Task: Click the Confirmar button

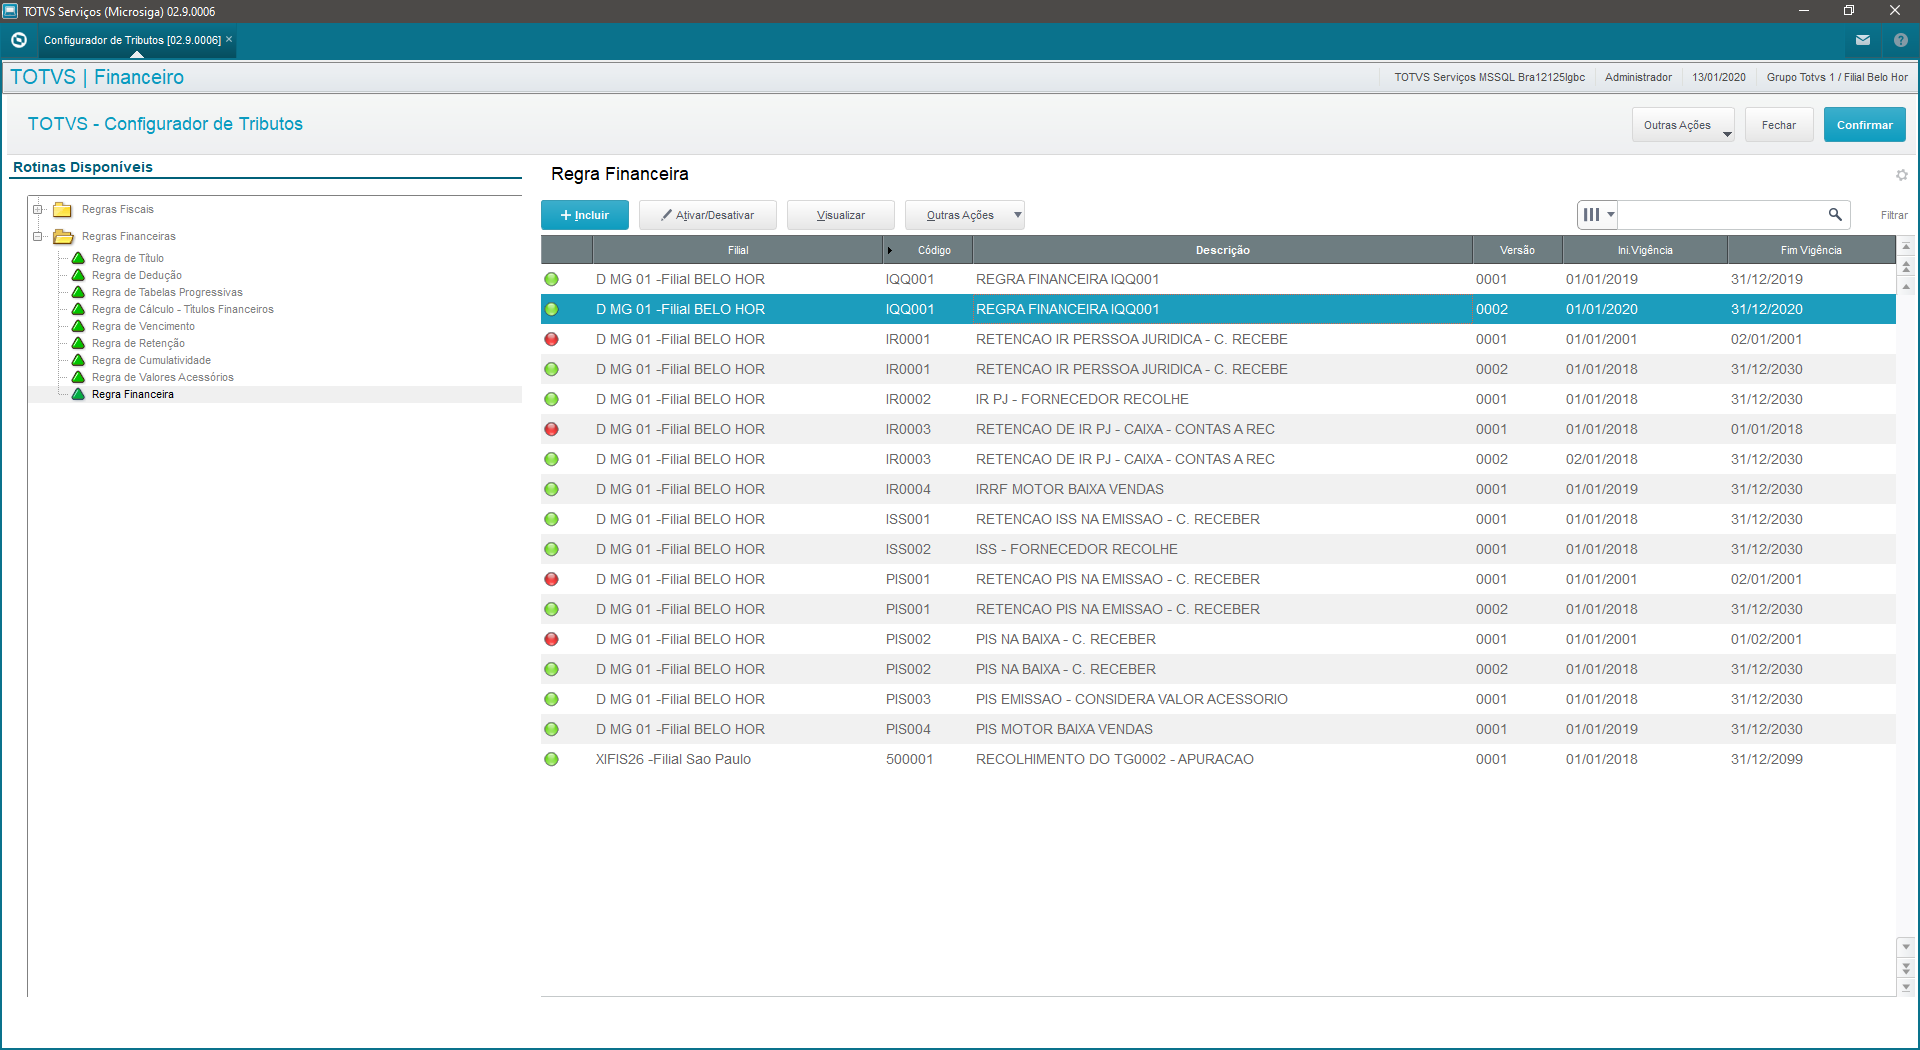Action: coord(1865,125)
